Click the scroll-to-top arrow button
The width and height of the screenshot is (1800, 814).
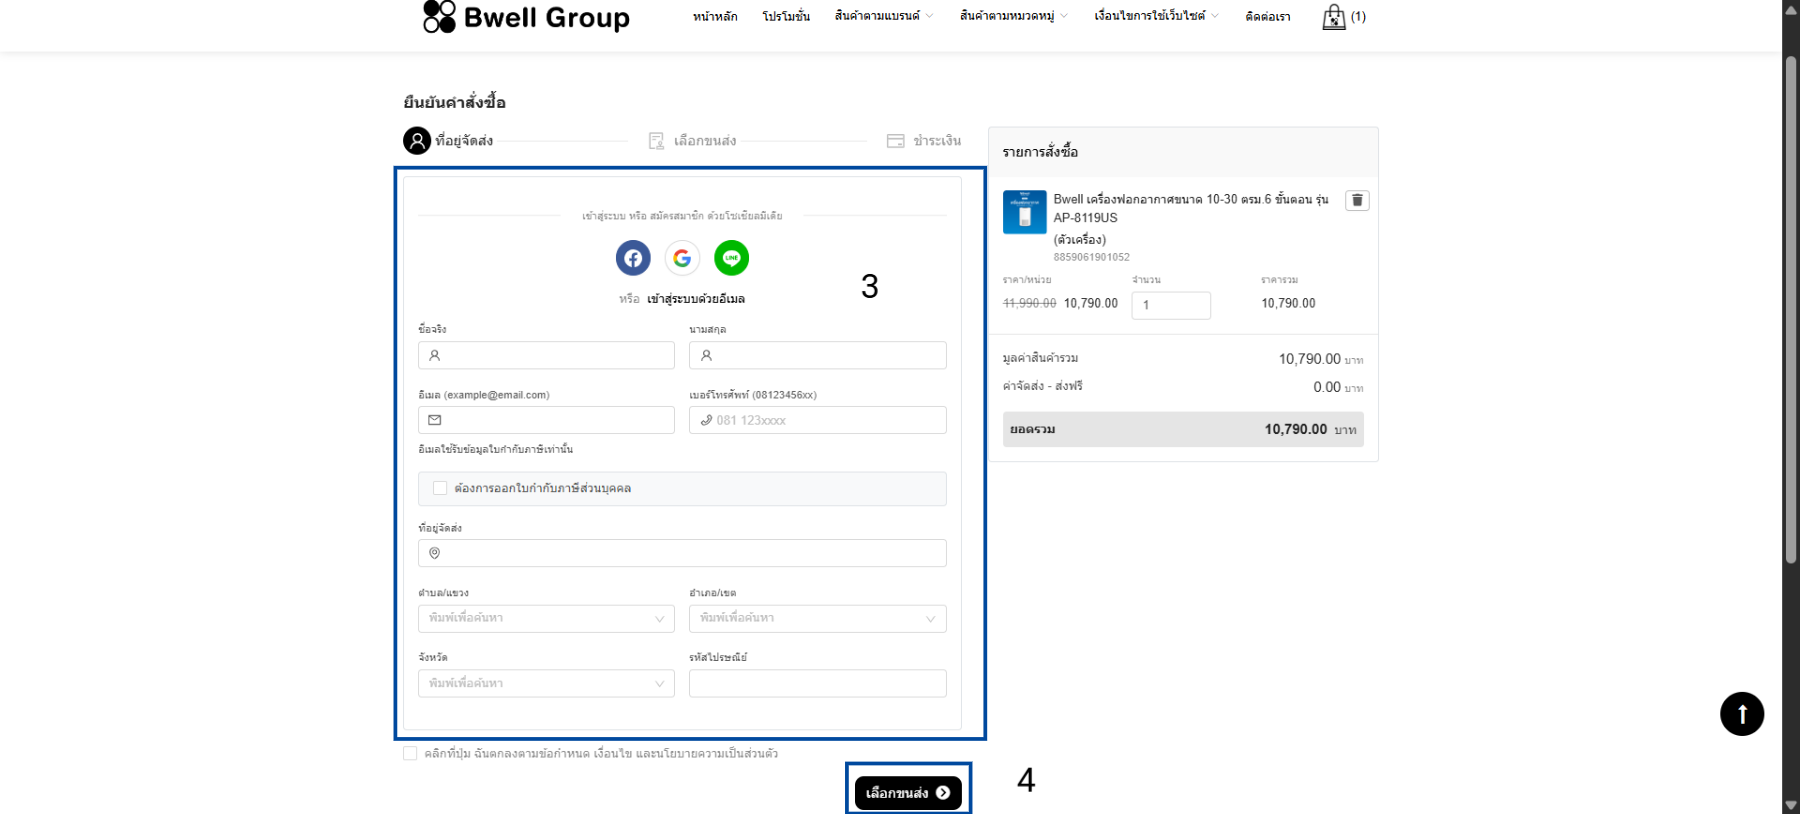coord(1741,714)
